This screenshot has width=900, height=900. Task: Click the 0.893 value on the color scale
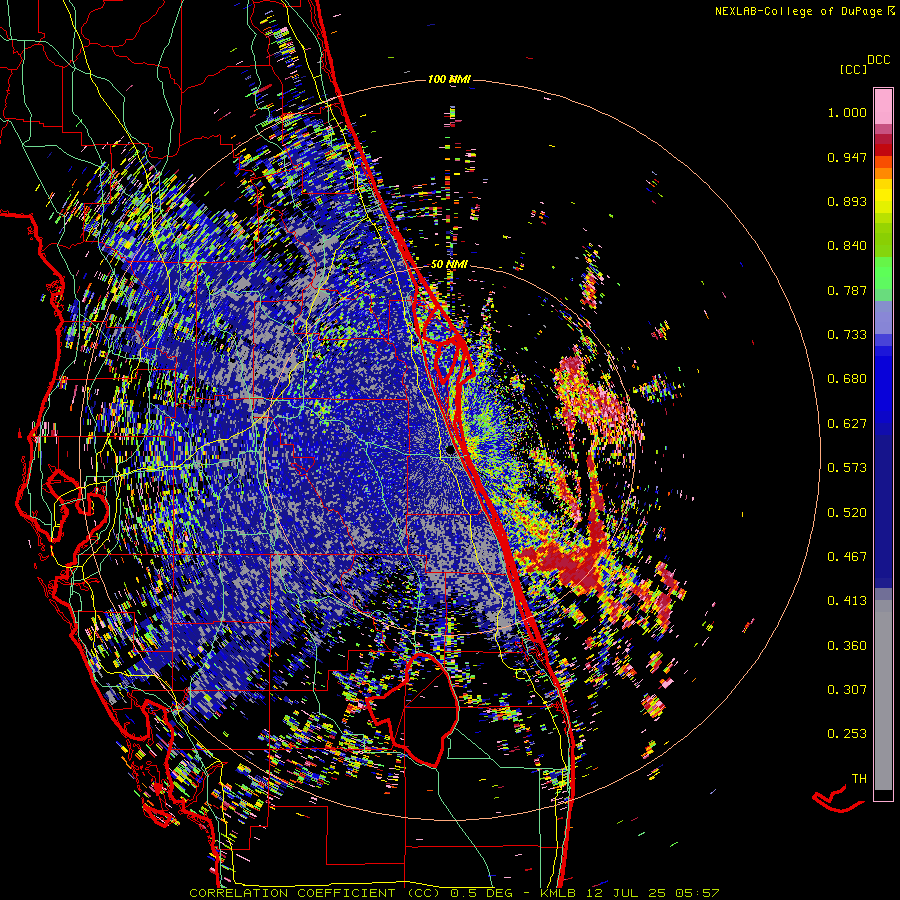click(847, 201)
